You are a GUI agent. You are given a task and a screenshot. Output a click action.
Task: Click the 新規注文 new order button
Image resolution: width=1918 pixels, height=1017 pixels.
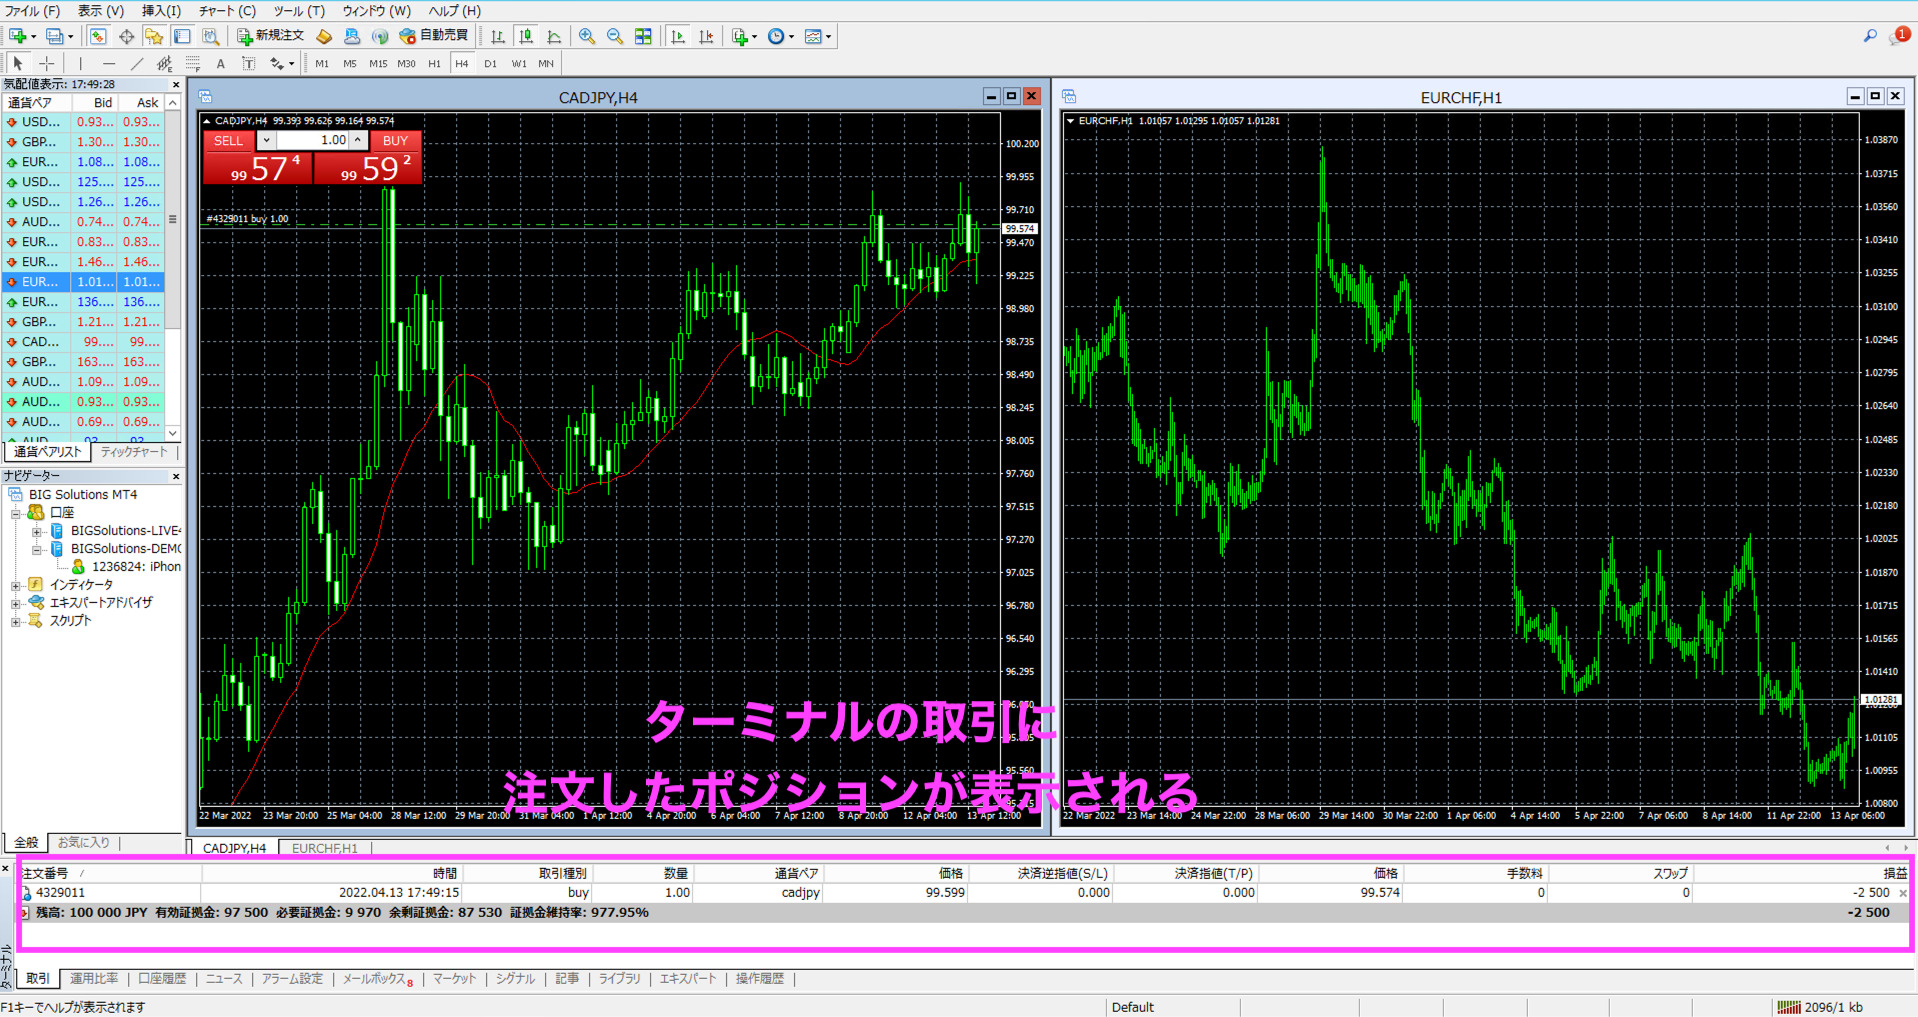tap(270, 36)
